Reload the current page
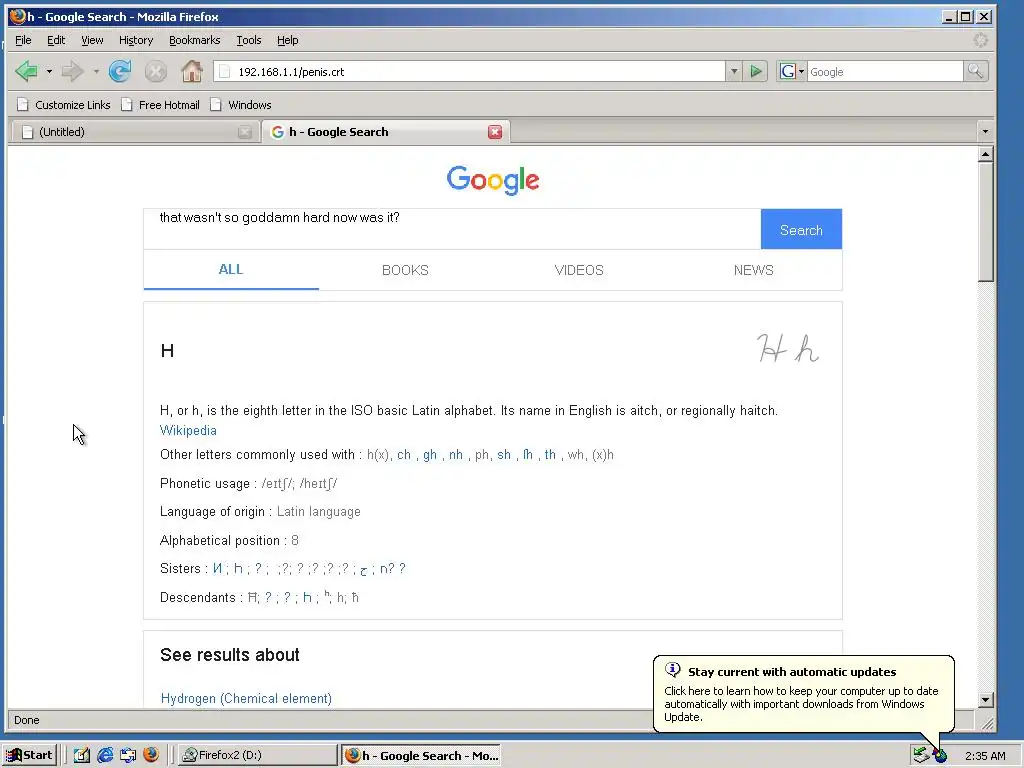The height and width of the screenshot is (768, 1024). (x=120, y=71)
